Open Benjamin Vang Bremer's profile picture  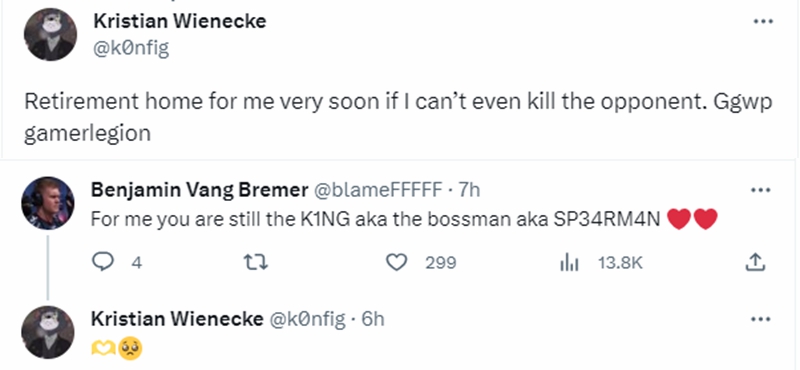click(48, 203)
